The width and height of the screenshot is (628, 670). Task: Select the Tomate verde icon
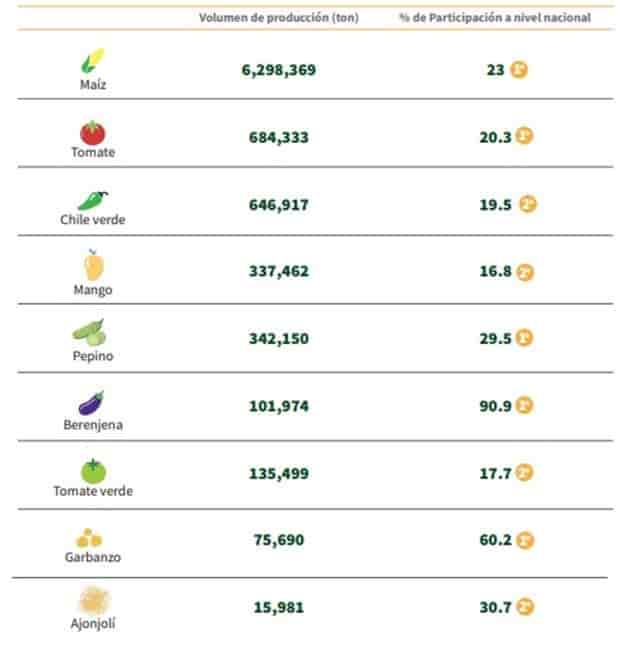tap(93, 469)
